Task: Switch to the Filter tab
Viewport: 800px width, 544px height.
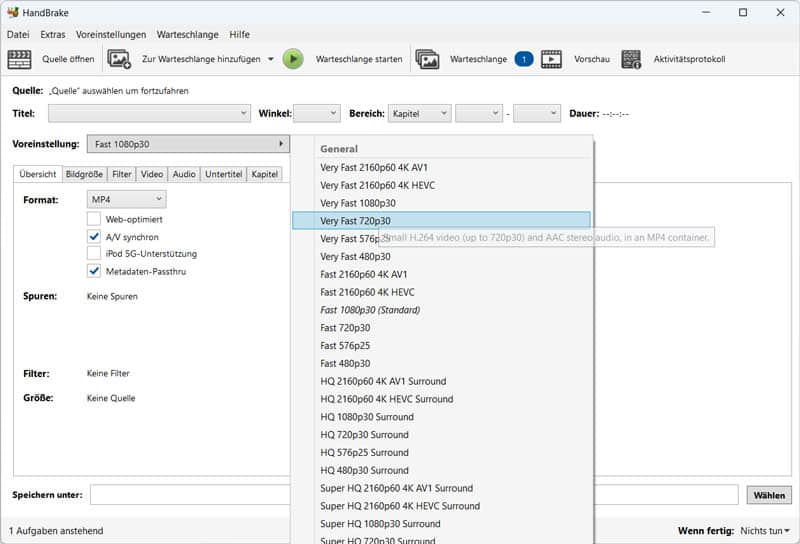Action: tap(122, 174)
